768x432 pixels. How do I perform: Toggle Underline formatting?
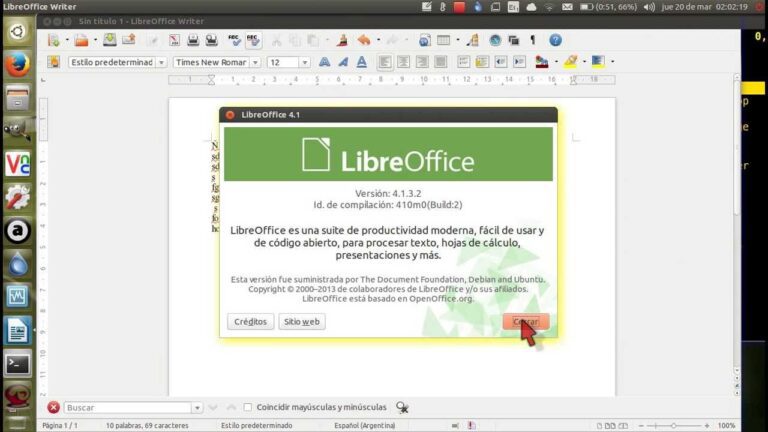(361, 62)
